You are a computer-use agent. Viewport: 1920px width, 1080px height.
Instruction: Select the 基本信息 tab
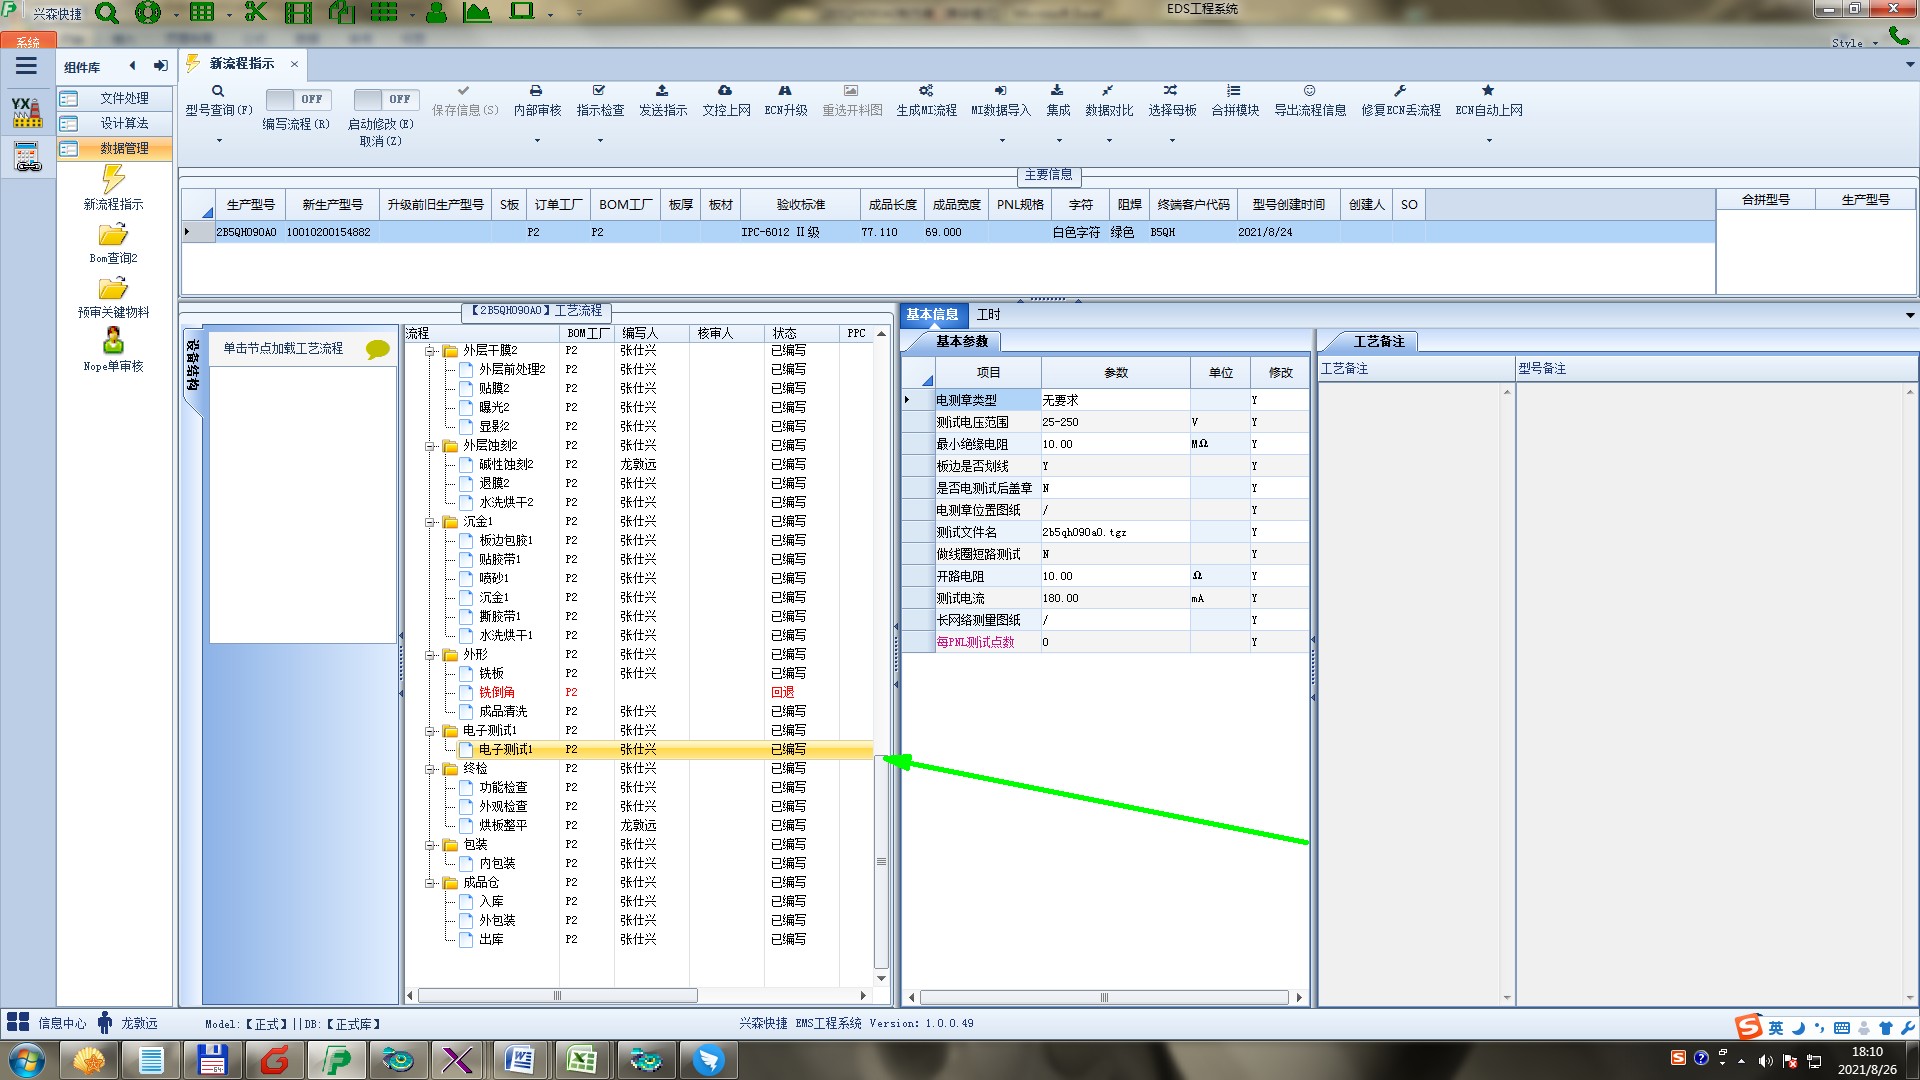(931, 315)
